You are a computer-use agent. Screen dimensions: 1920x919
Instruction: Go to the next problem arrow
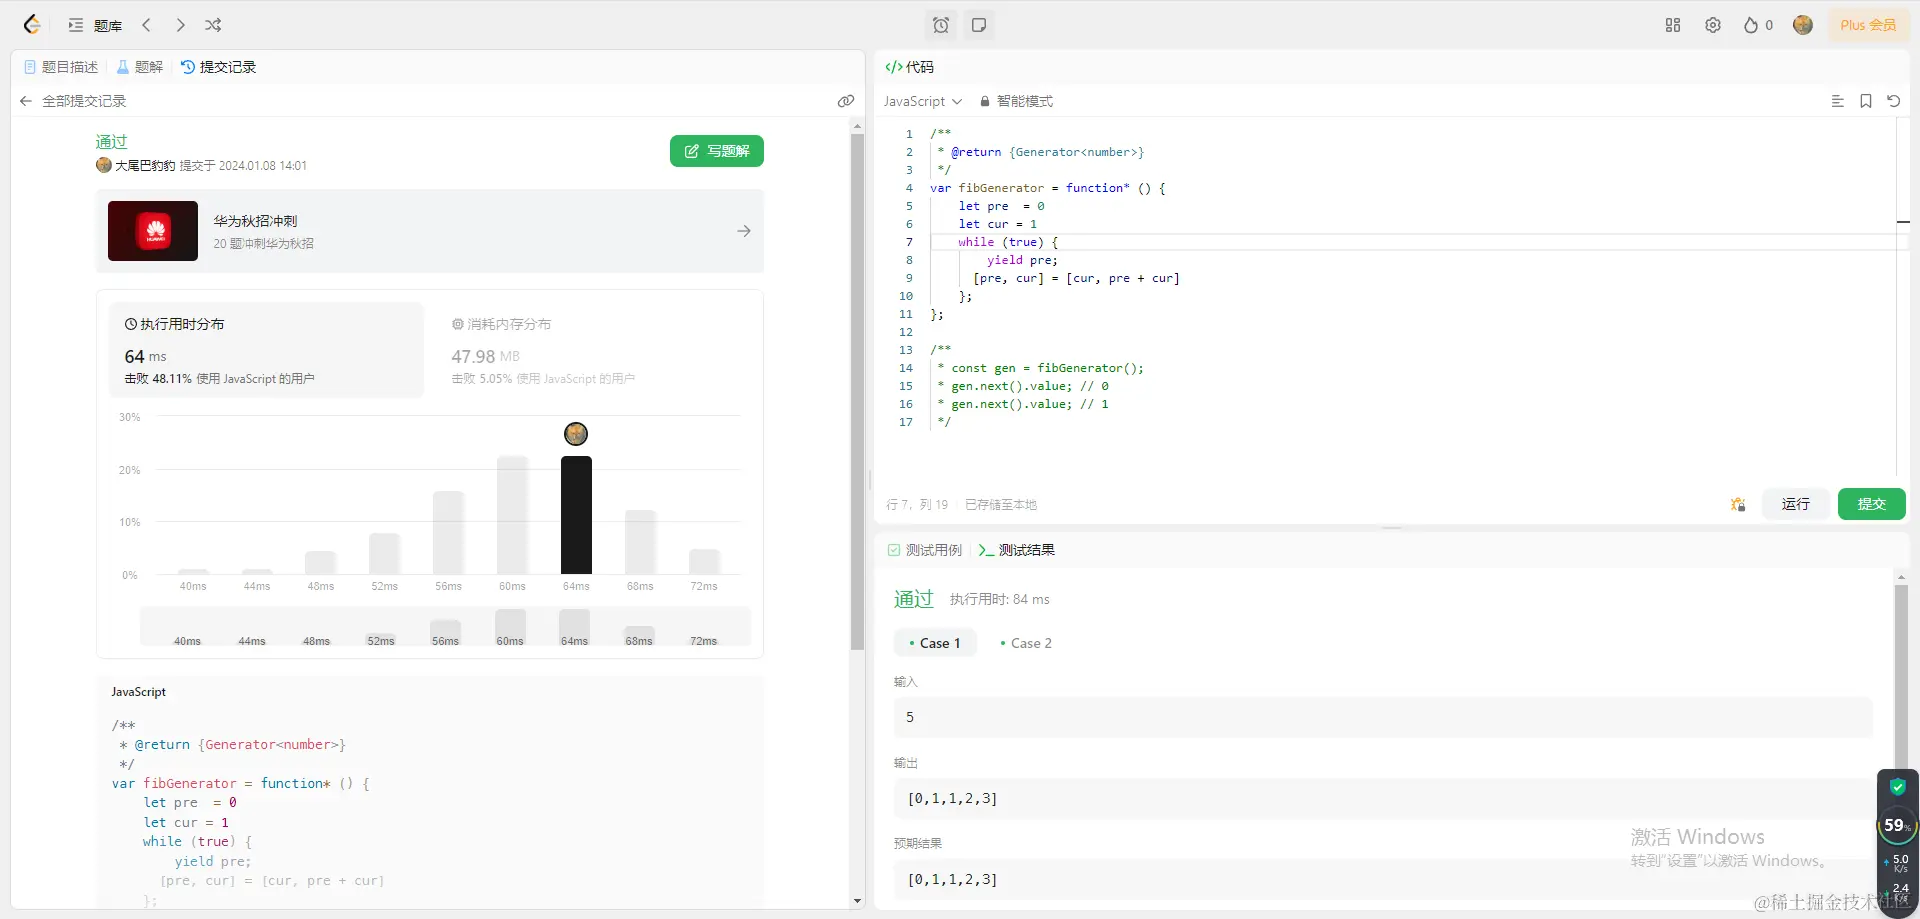180,25
